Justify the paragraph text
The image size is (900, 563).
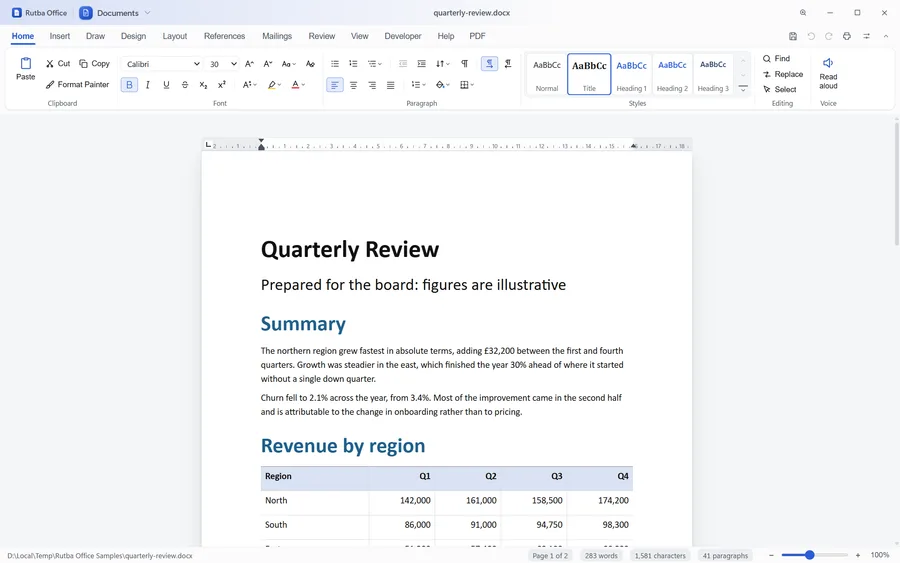point(390,85)
